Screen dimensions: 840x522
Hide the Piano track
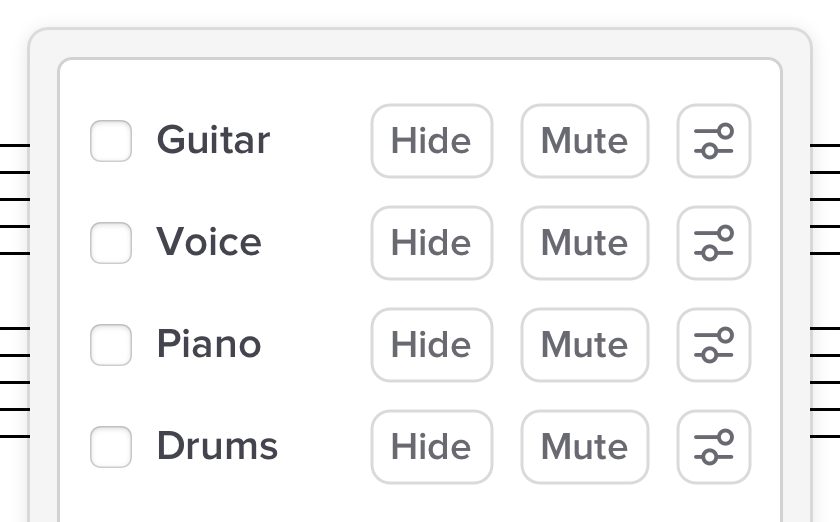pyautogui.click(x=432, y=345)
